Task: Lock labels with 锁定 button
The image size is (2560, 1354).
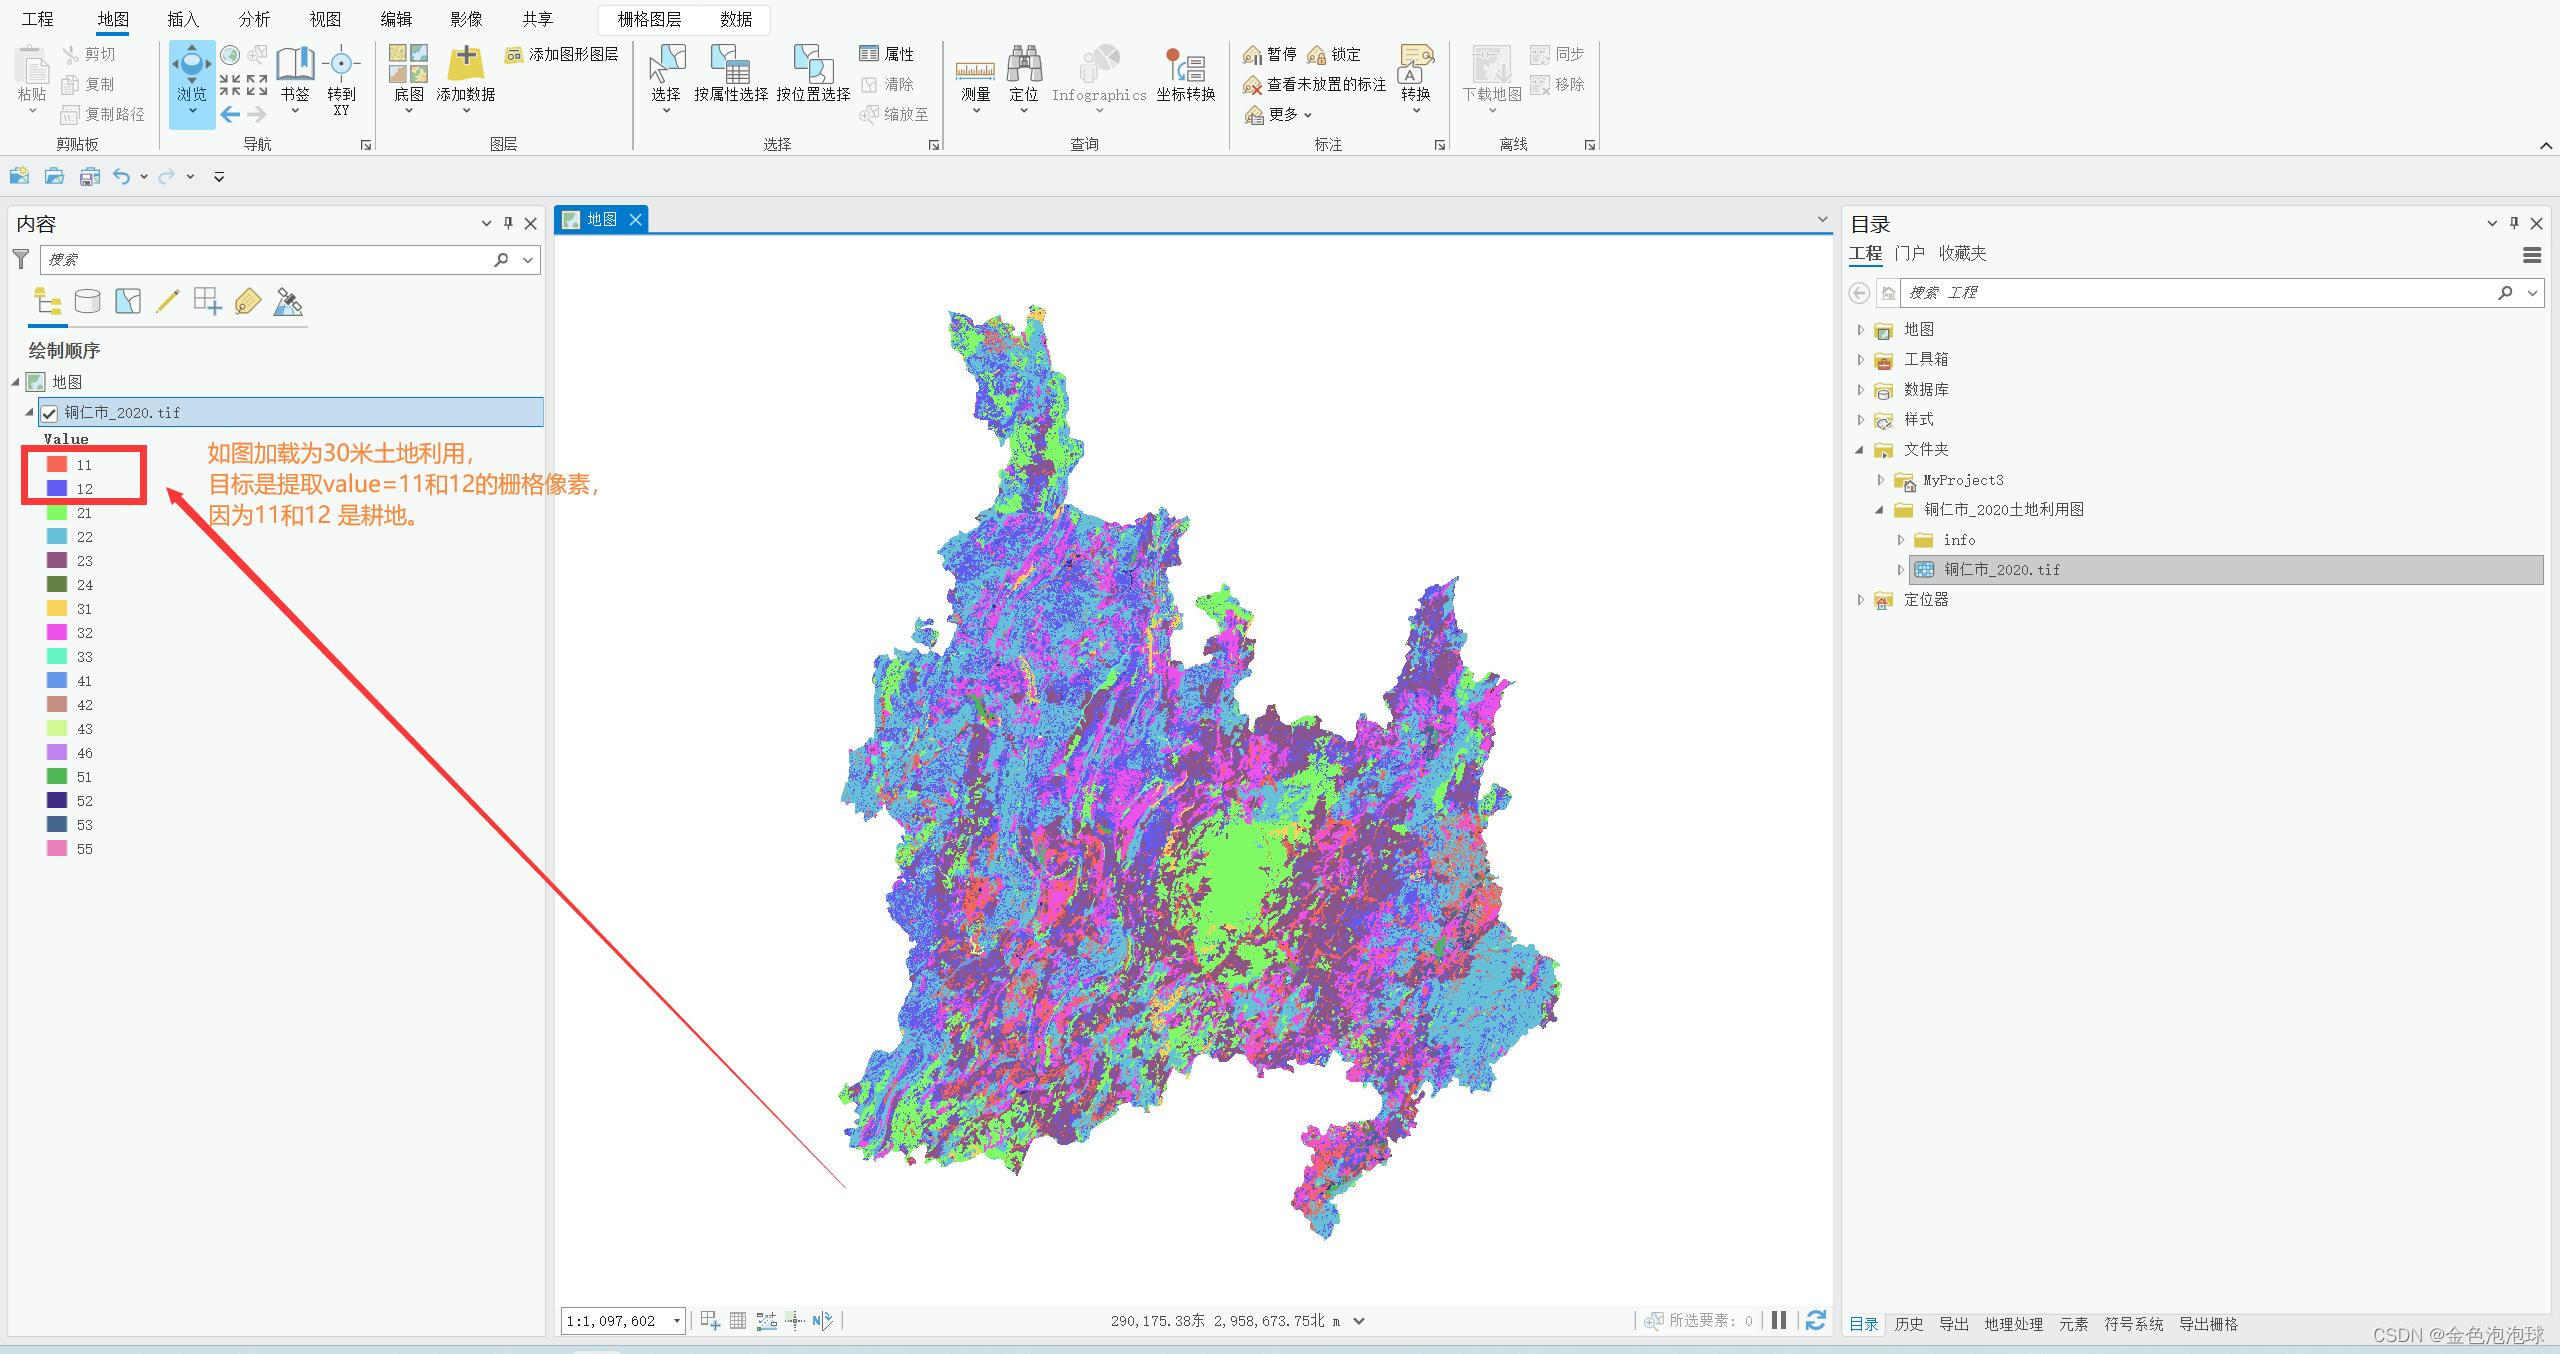Action: point(1334,54)
